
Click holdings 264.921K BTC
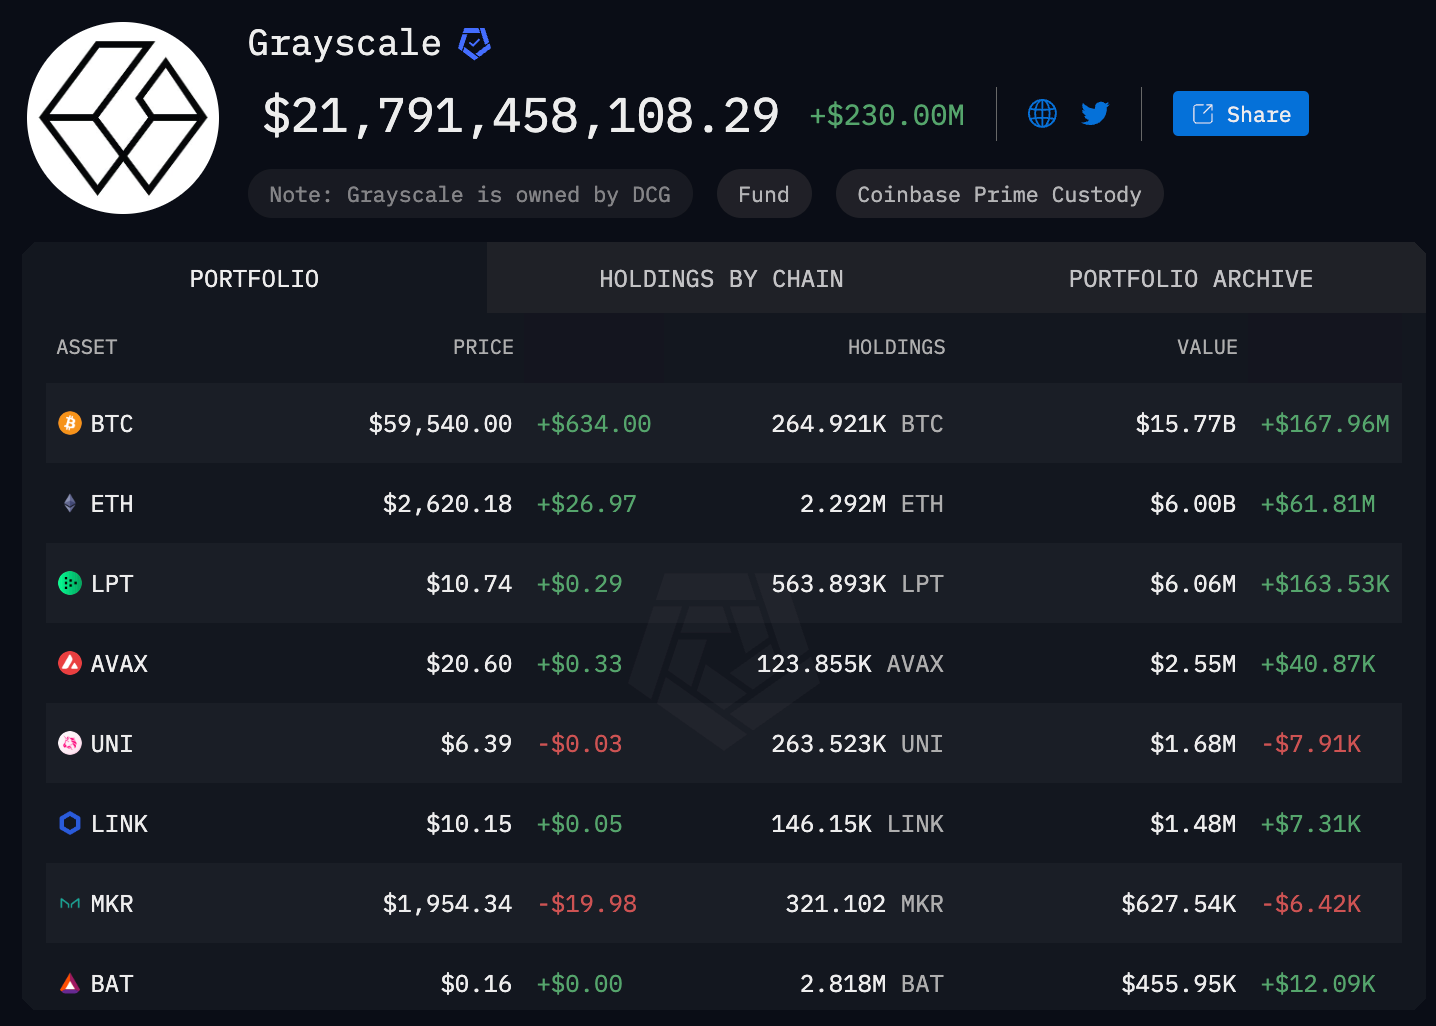pyautogui.click(x=857, y=424)
